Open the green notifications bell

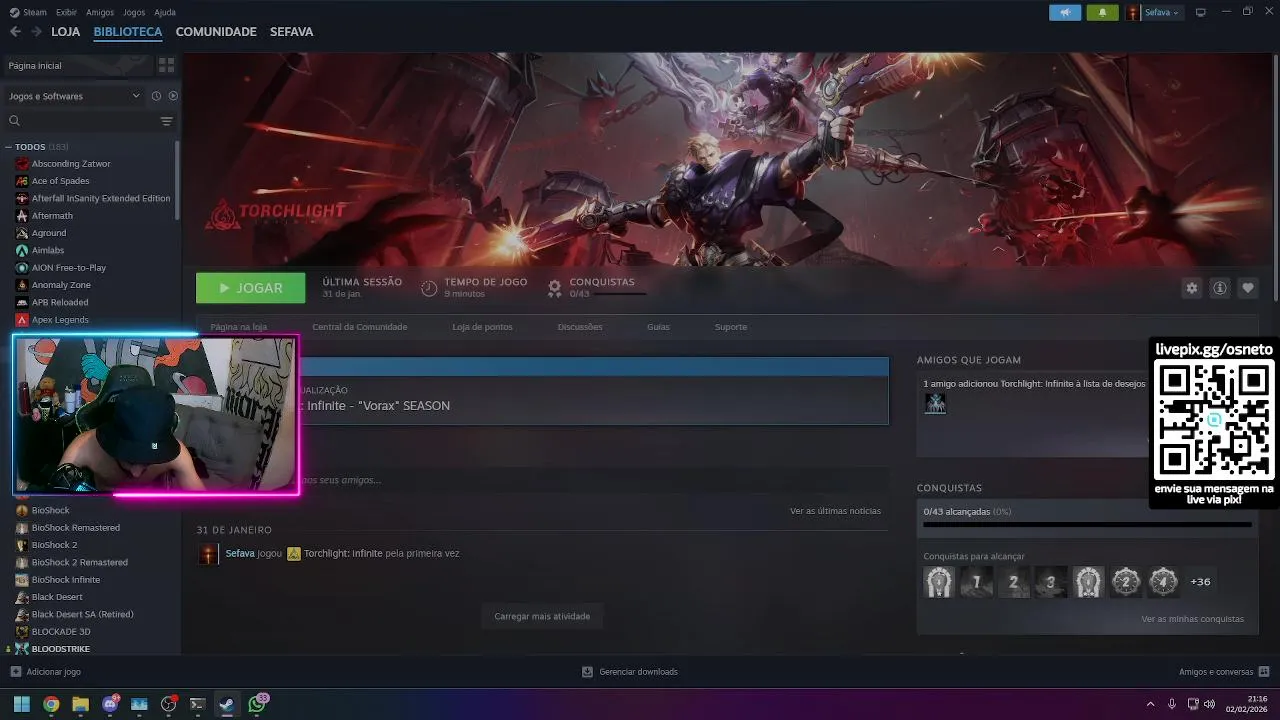(1103, 12)
